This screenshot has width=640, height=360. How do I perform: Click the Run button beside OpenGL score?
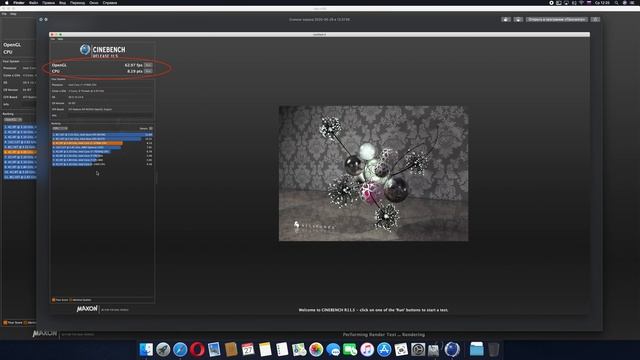[x=148, y=65]
